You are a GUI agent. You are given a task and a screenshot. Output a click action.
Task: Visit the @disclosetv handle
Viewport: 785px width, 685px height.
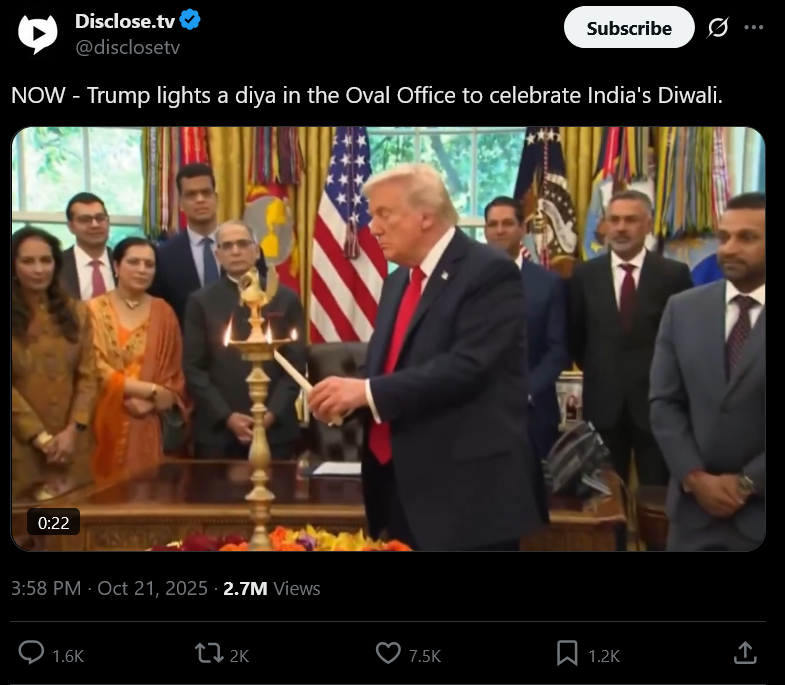(127, 48)
